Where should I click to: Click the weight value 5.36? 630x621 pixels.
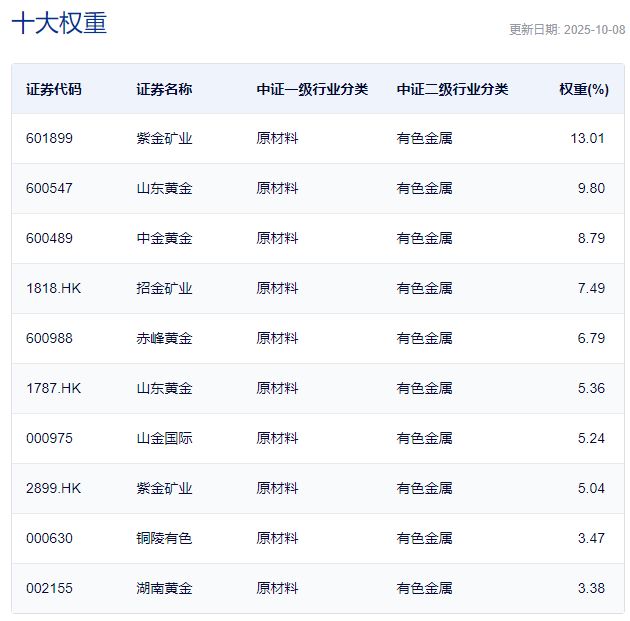pos(591,388)
